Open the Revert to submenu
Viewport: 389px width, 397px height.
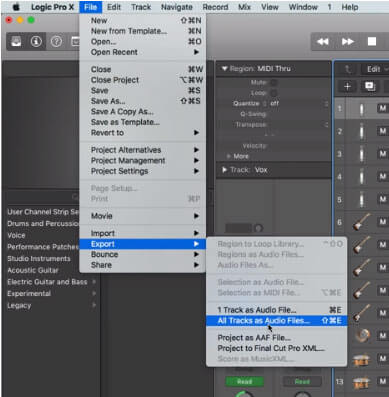pyautogui.click(x=143, y=133)
